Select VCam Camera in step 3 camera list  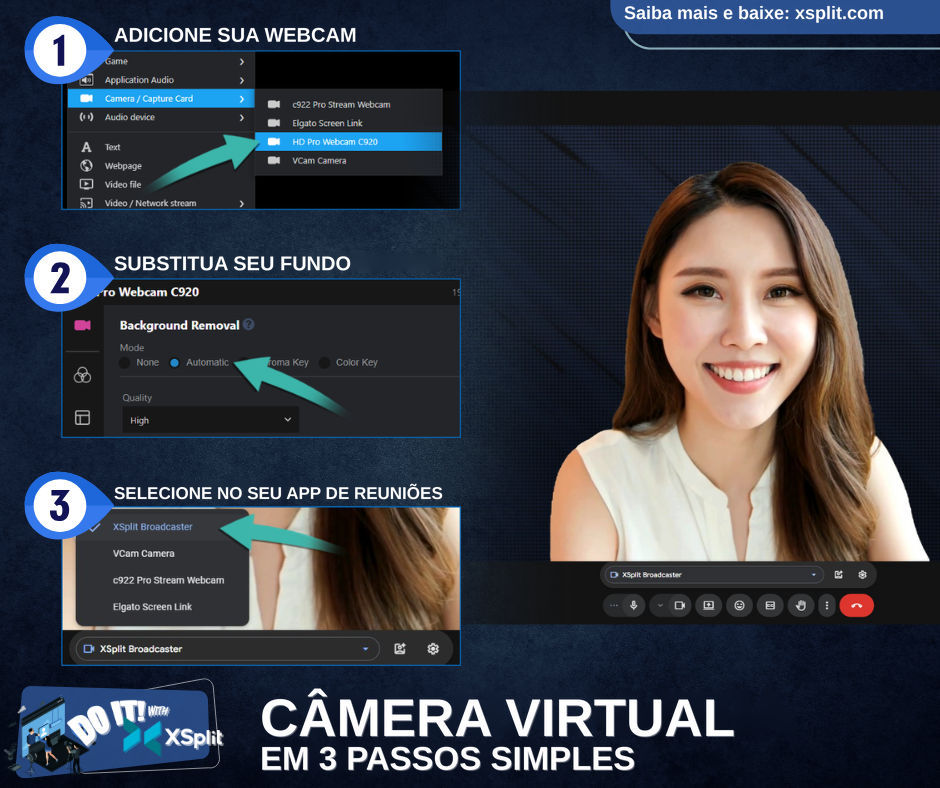(x=162, y=554)
